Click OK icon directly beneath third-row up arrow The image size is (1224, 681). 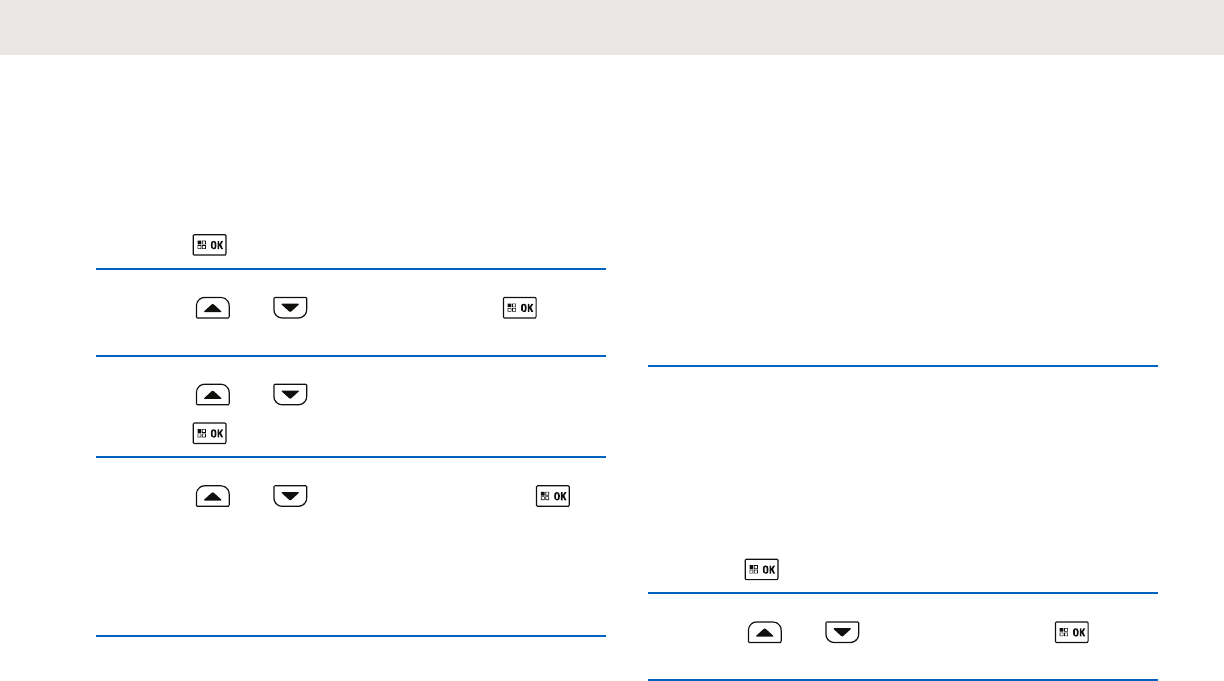[210, 433]
